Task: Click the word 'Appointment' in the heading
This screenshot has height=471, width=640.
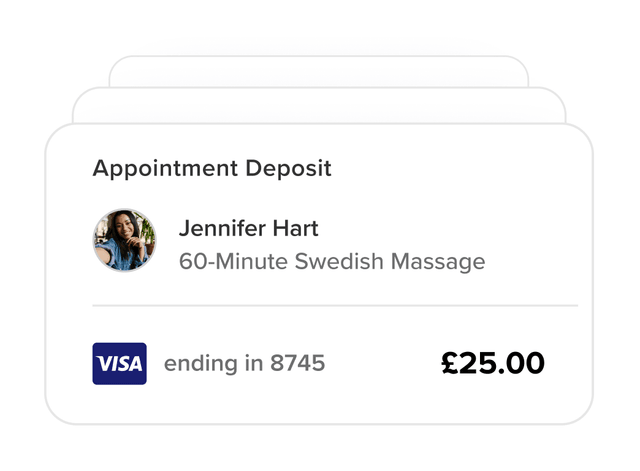Action: click(166, 168)
